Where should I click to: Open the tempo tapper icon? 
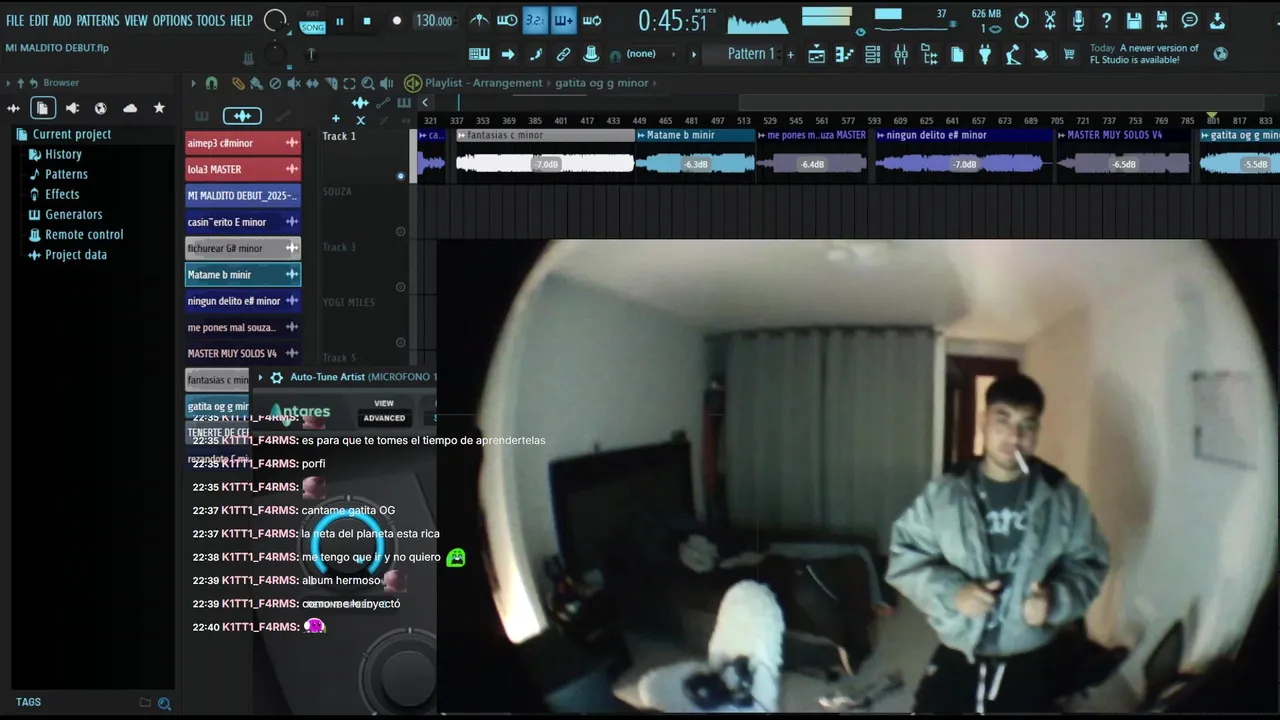[1013, 55]
